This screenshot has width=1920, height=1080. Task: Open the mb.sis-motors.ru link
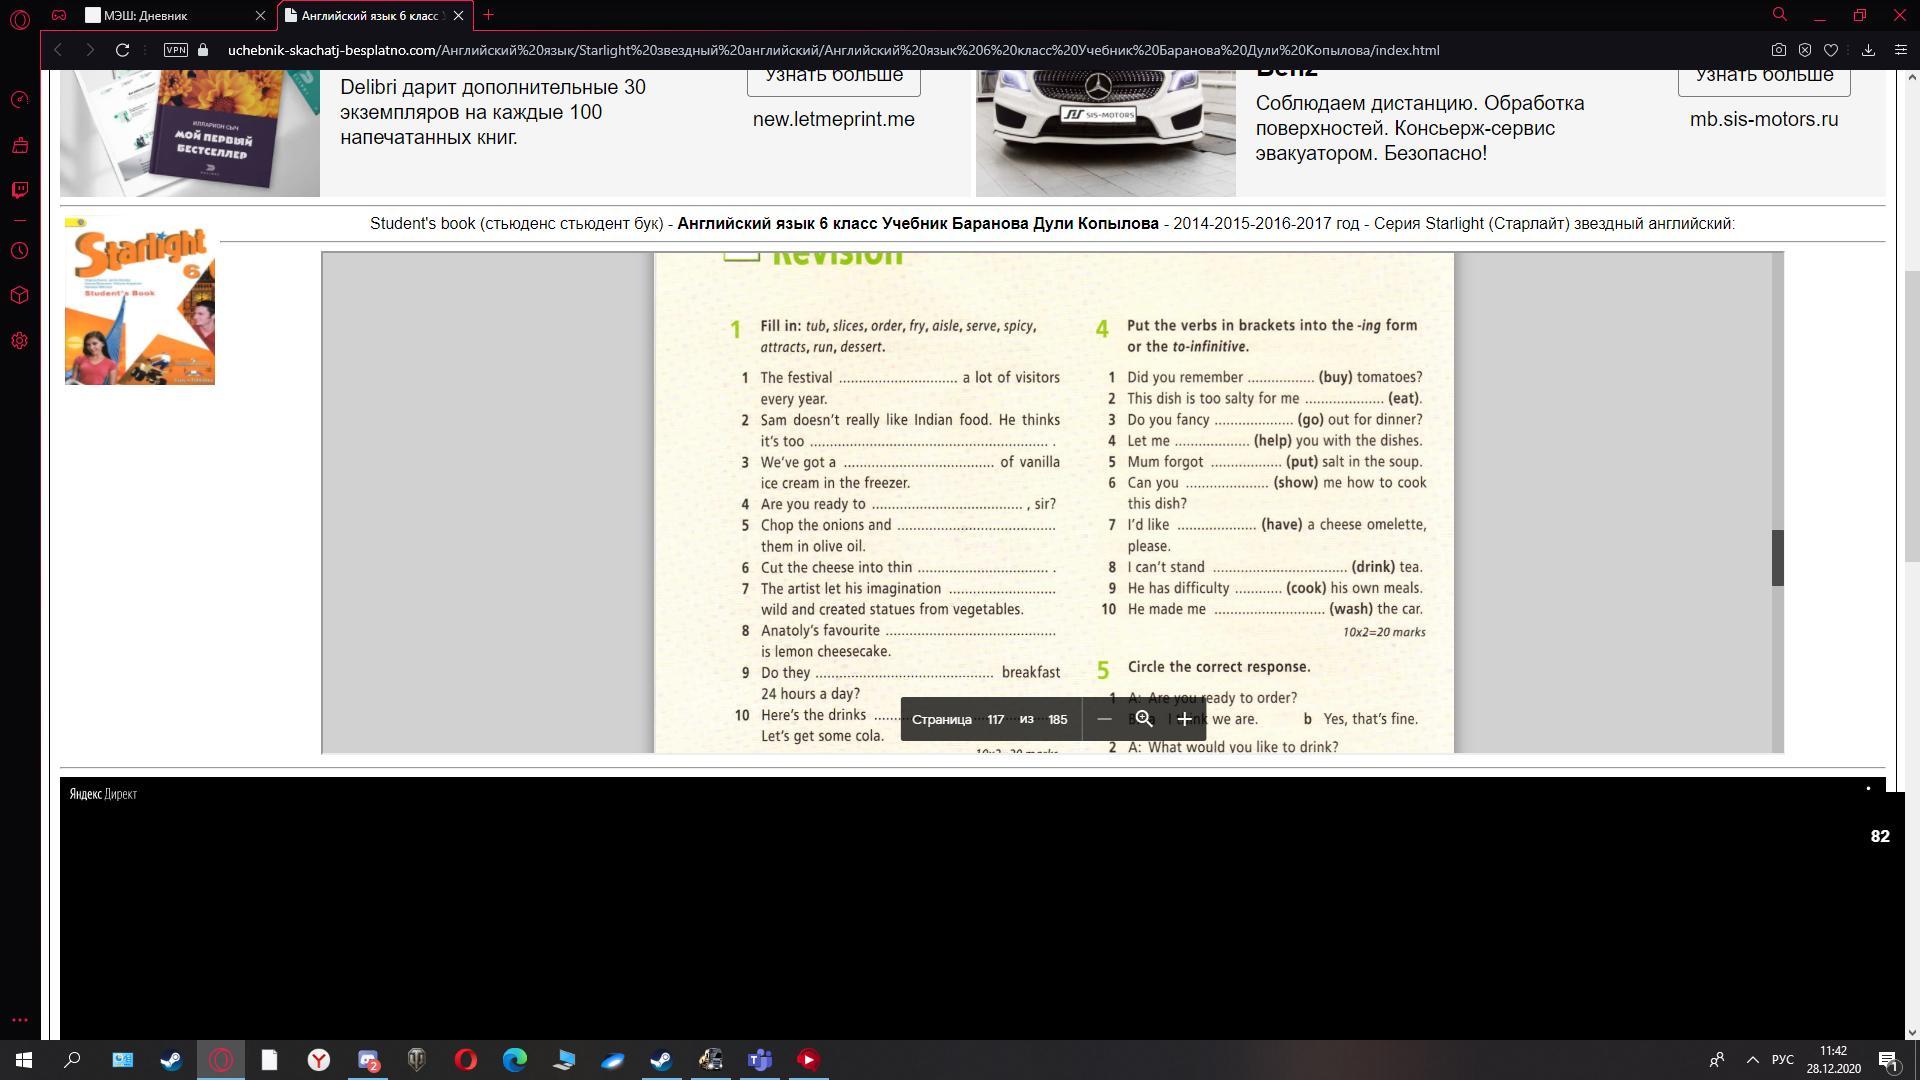point(1764,120)
